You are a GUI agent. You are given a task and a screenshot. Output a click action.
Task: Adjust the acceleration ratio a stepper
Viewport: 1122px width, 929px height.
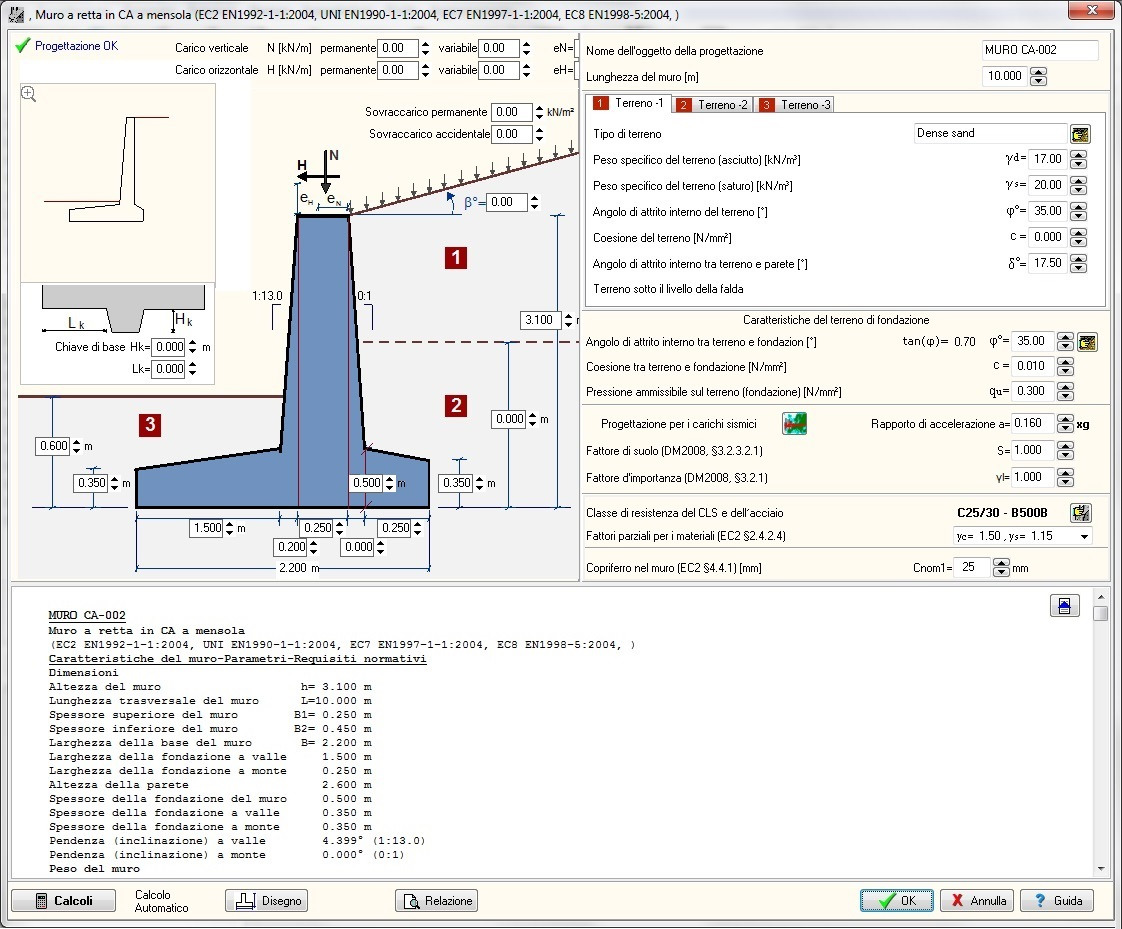(x=1065, y=424)
